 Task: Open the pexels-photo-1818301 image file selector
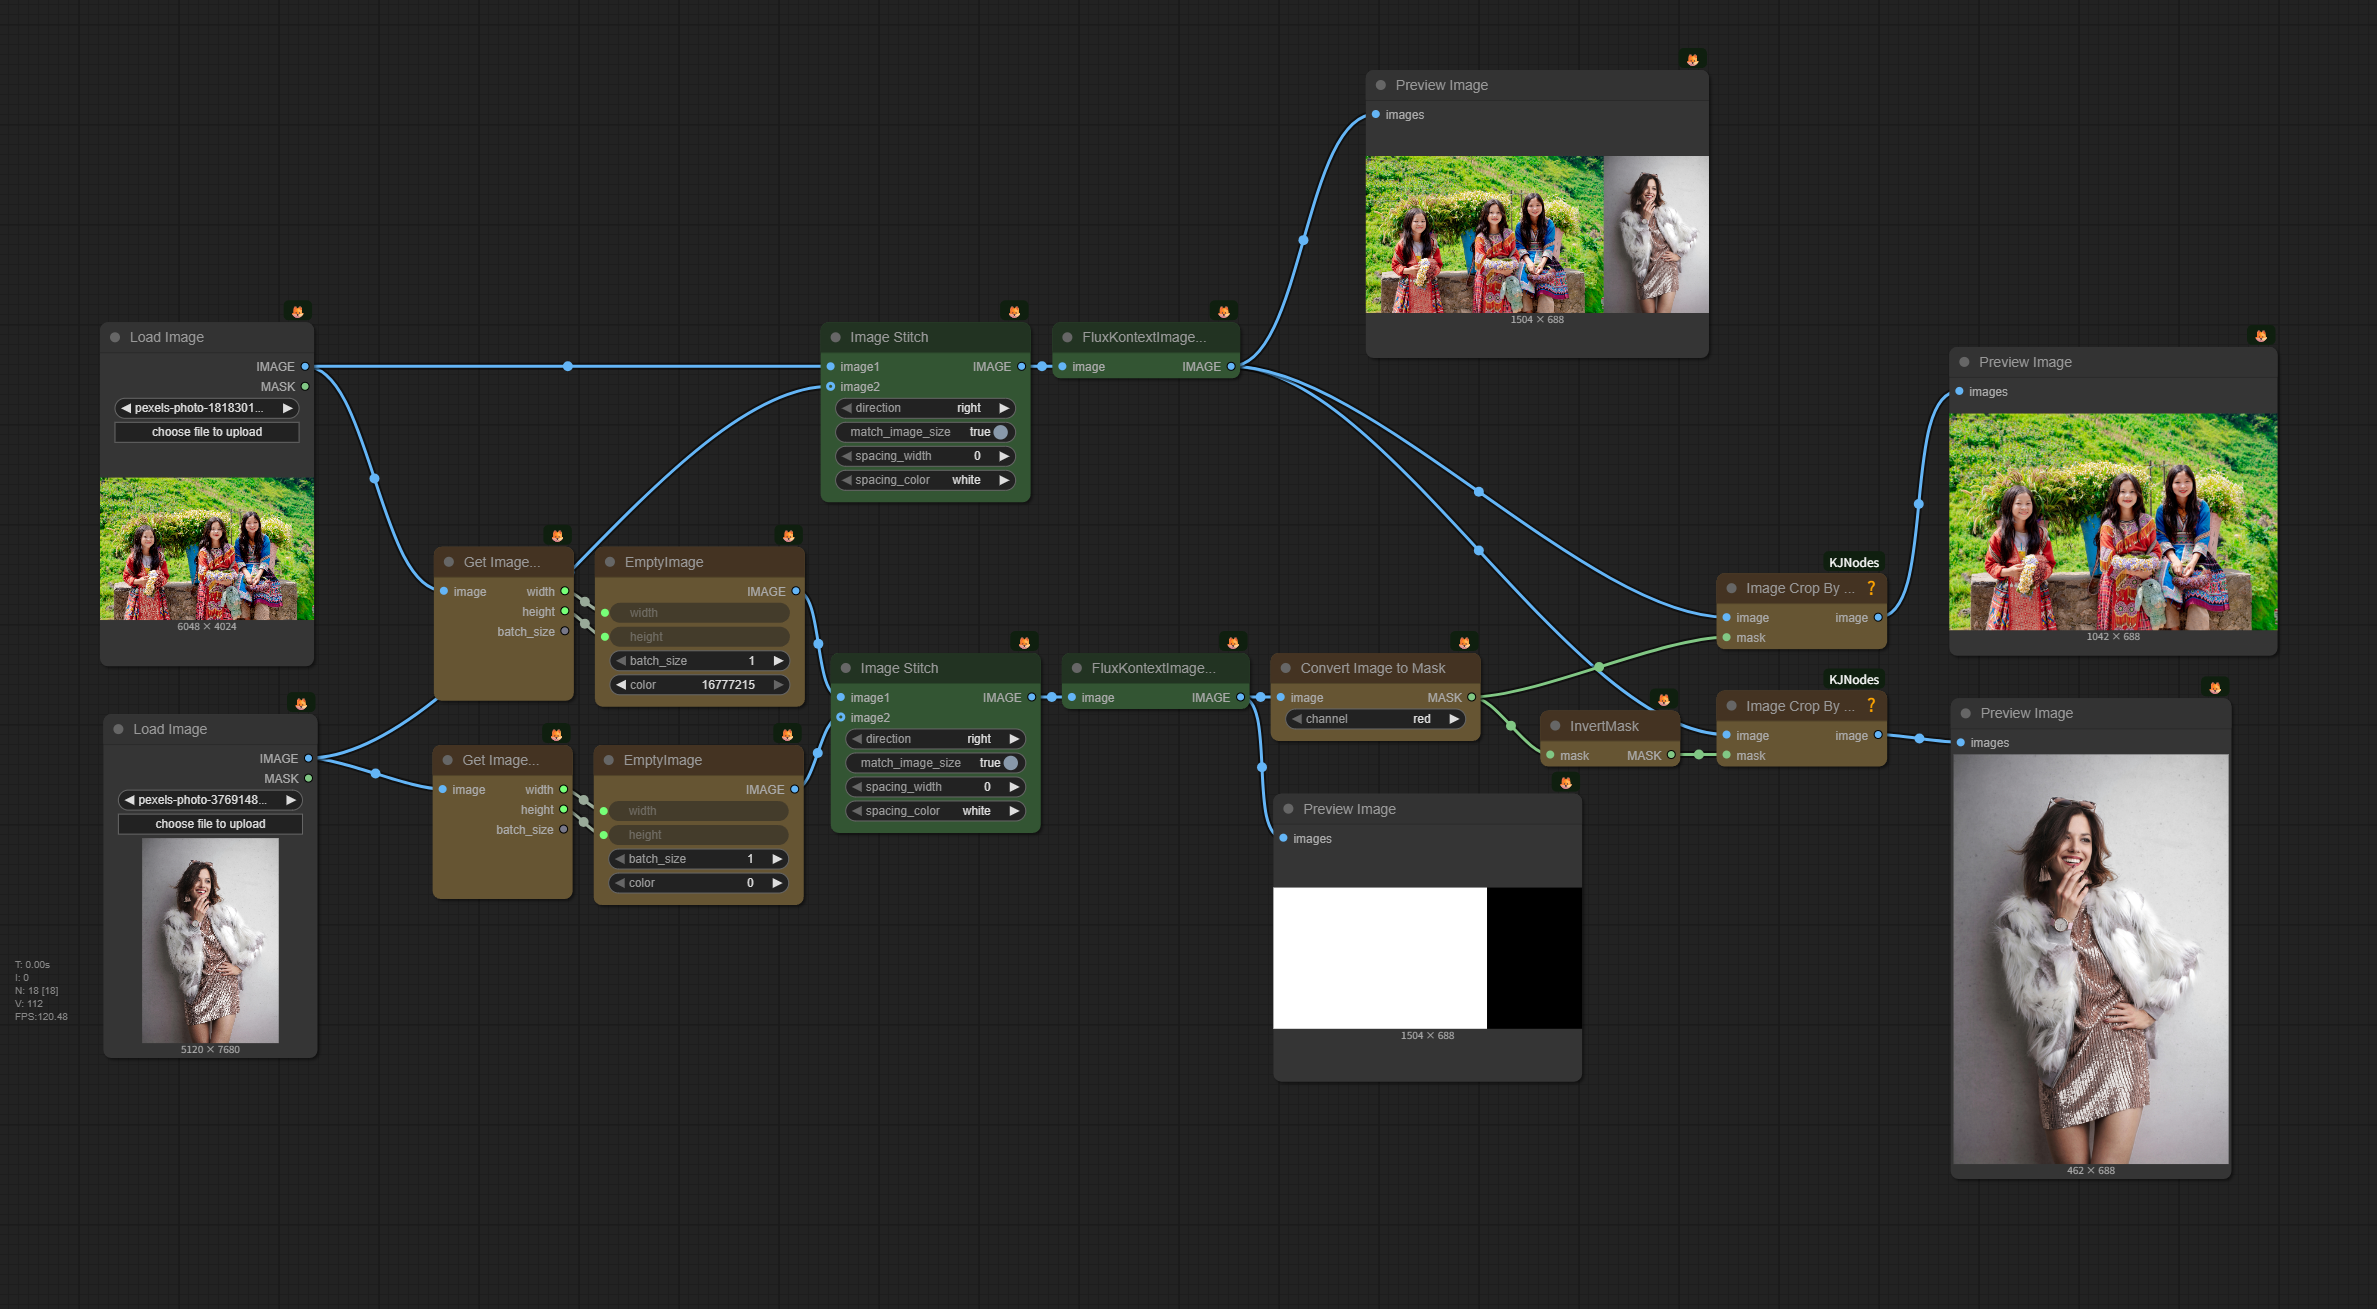point(206,408)
